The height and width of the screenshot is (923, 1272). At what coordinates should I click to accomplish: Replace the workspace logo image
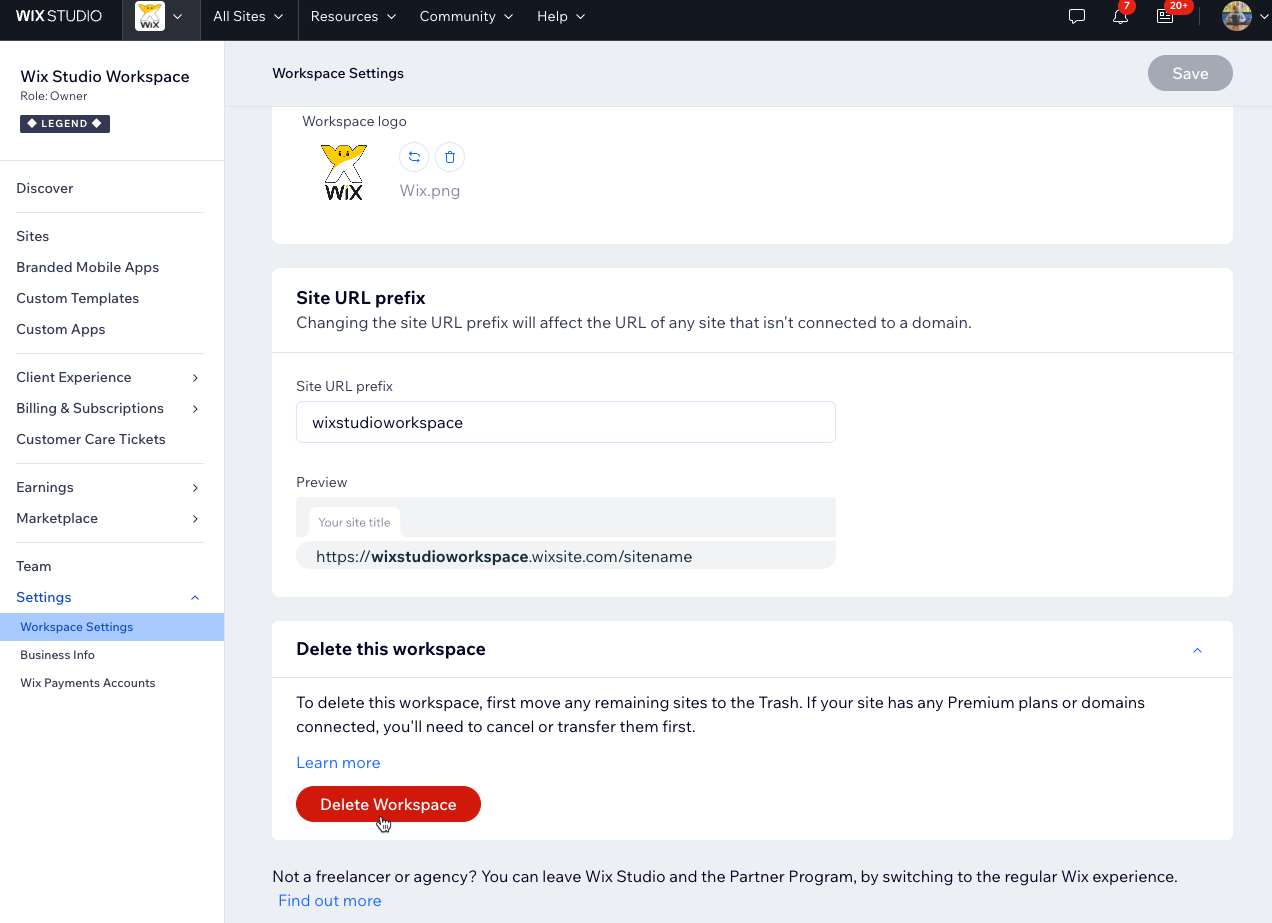click(414, 157)
